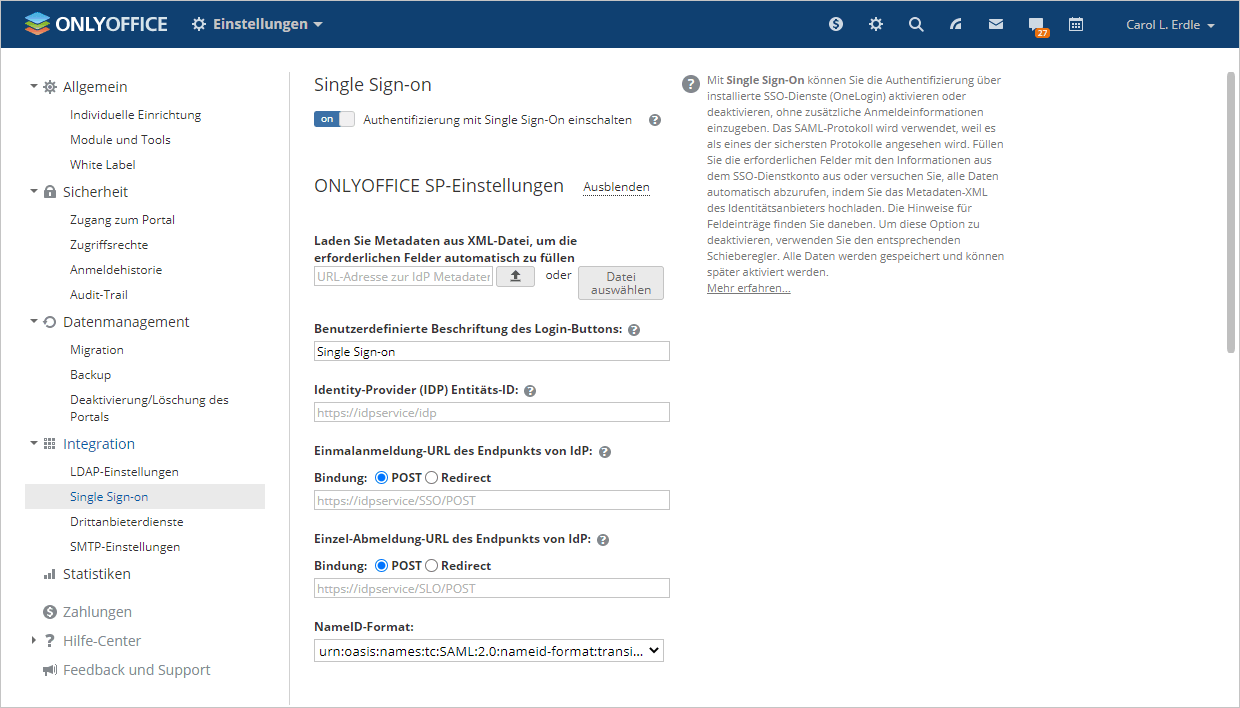Screen dimensions: 1240x708
Task: Go to LDAP-Einstellungen
Action: tap(124, 472)
